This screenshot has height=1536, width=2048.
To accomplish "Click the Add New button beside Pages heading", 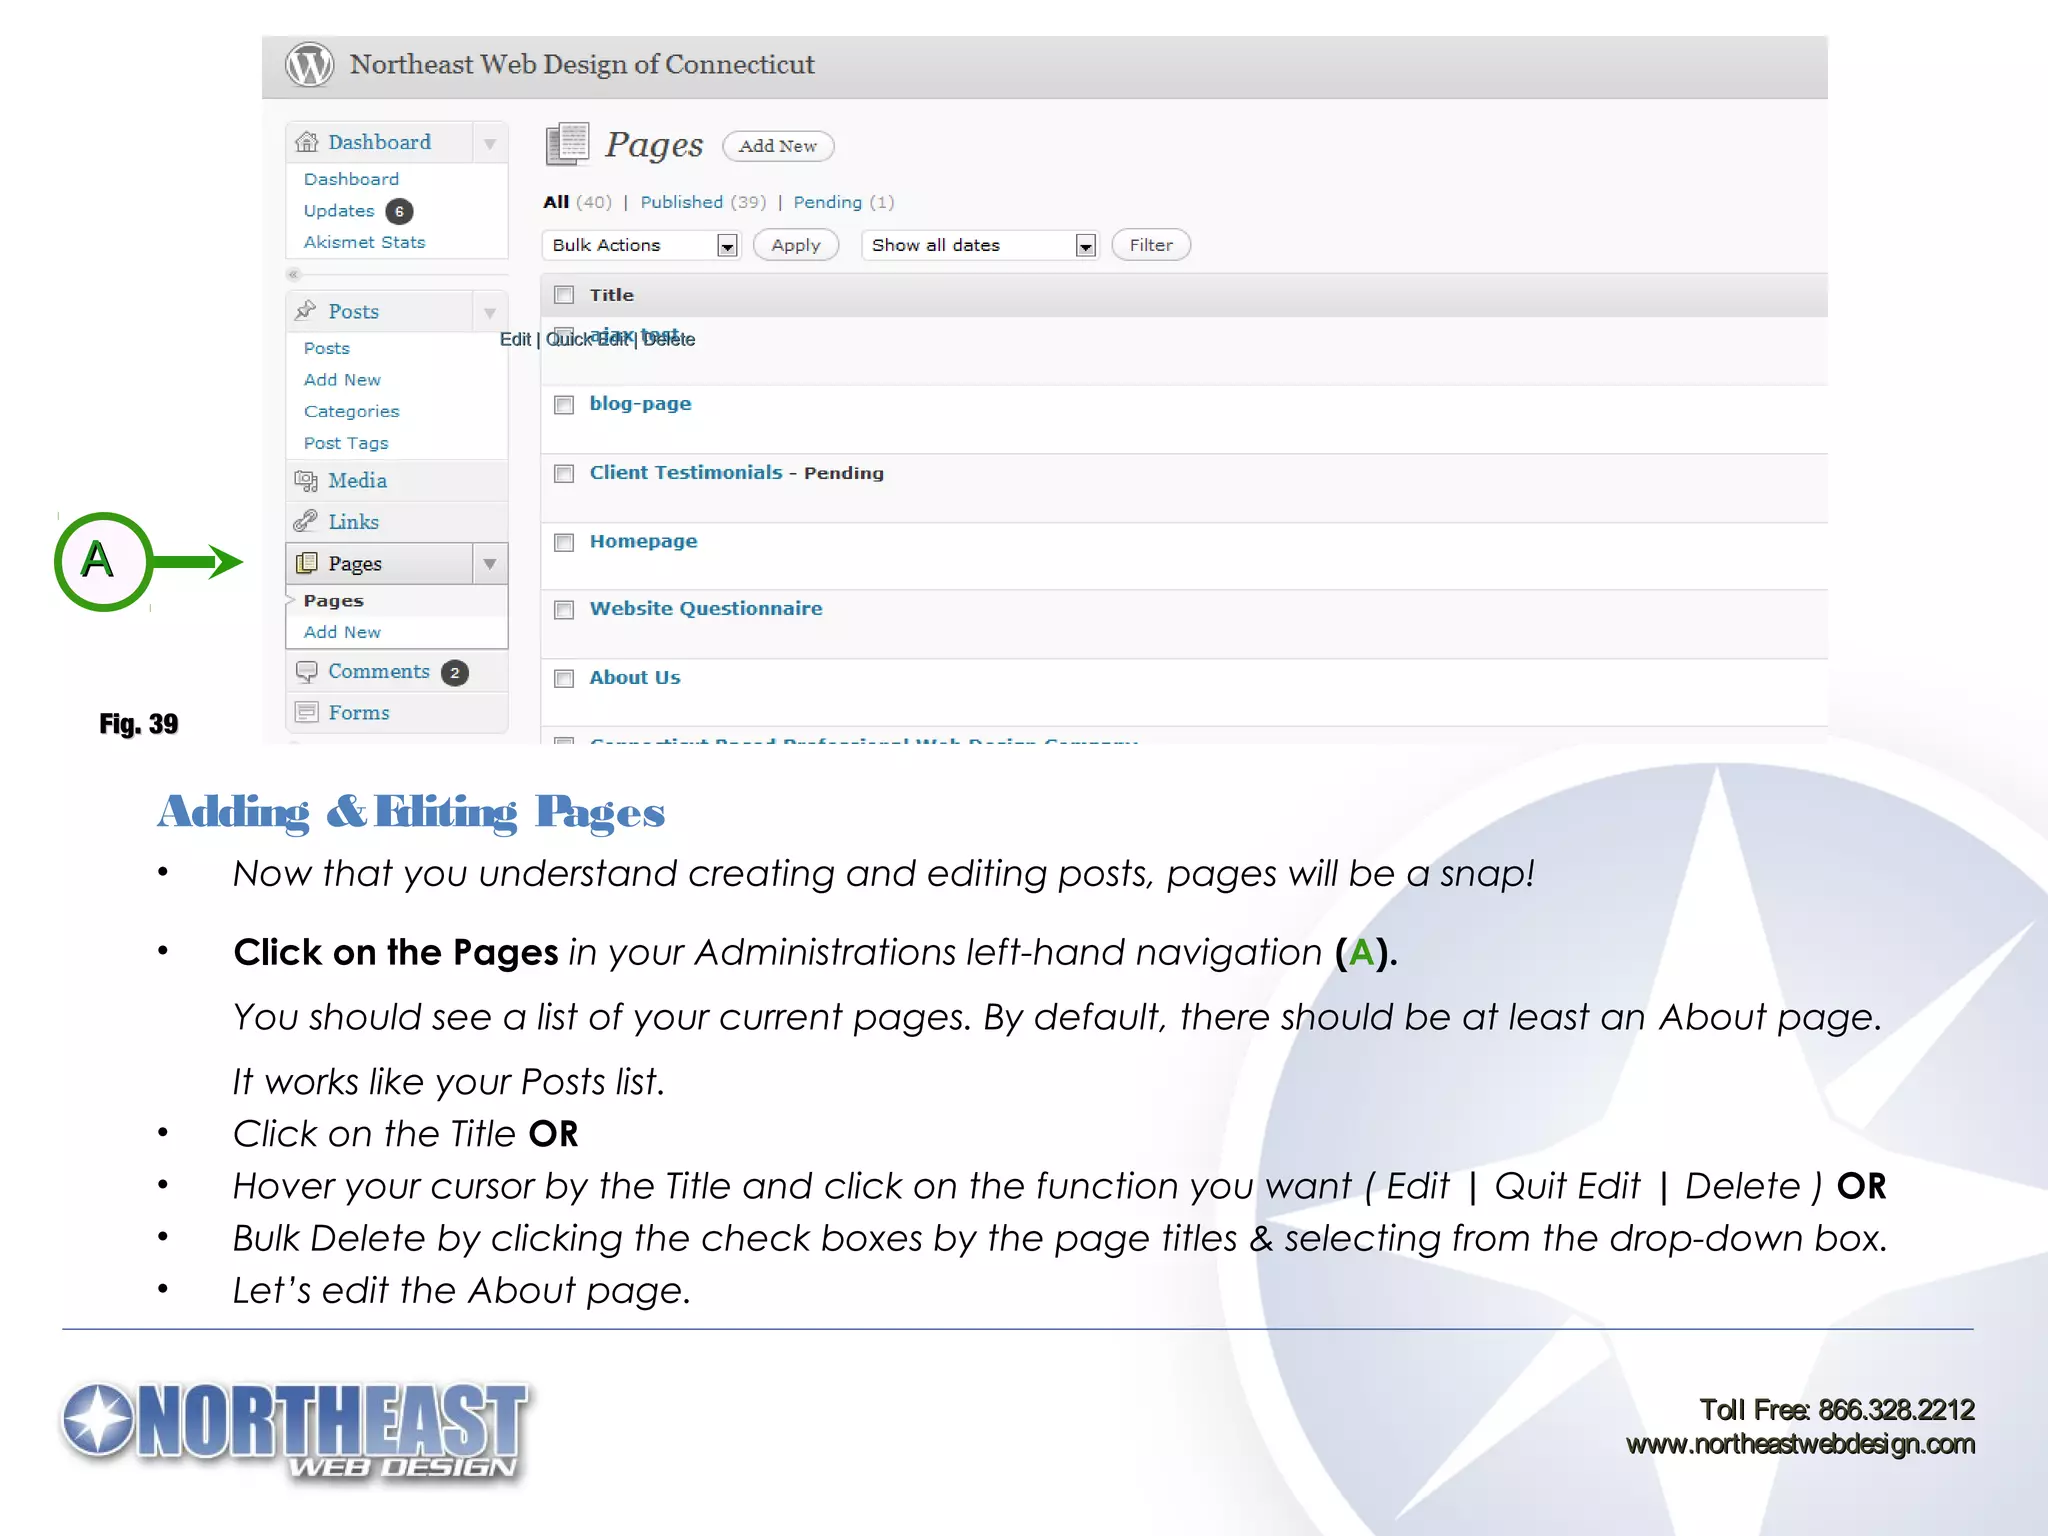I will click(778, 146).
